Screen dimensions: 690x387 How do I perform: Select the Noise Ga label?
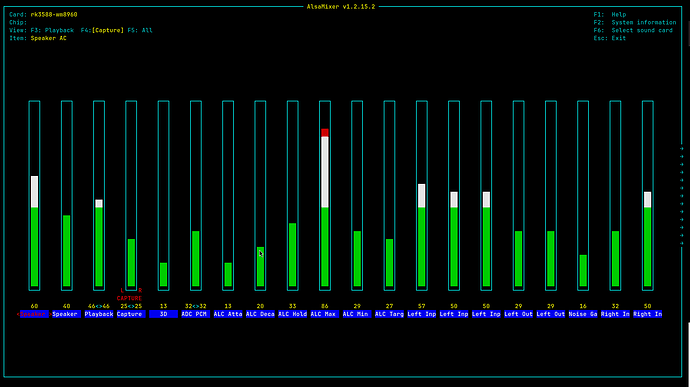[583, 314]
